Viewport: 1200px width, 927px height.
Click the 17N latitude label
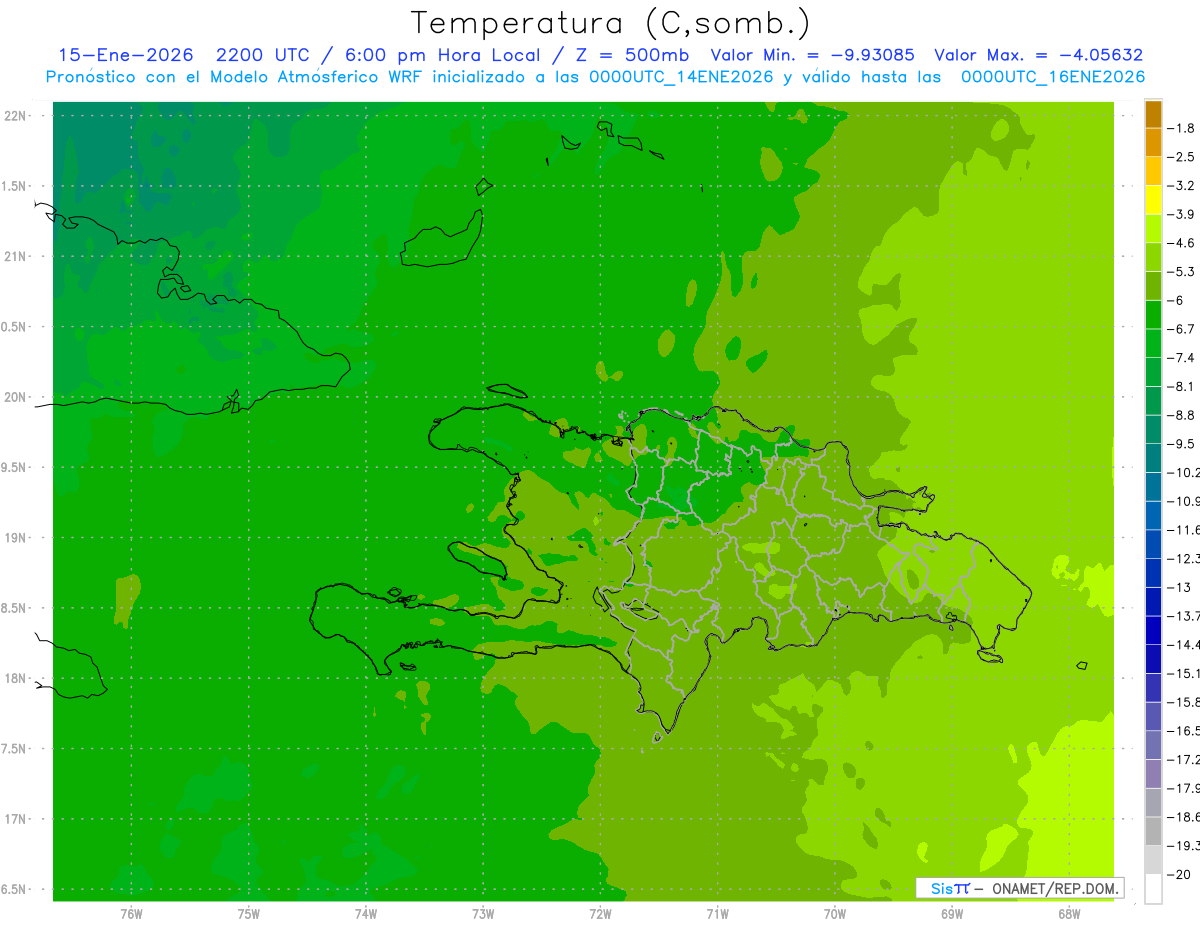[x=16, y=819]
